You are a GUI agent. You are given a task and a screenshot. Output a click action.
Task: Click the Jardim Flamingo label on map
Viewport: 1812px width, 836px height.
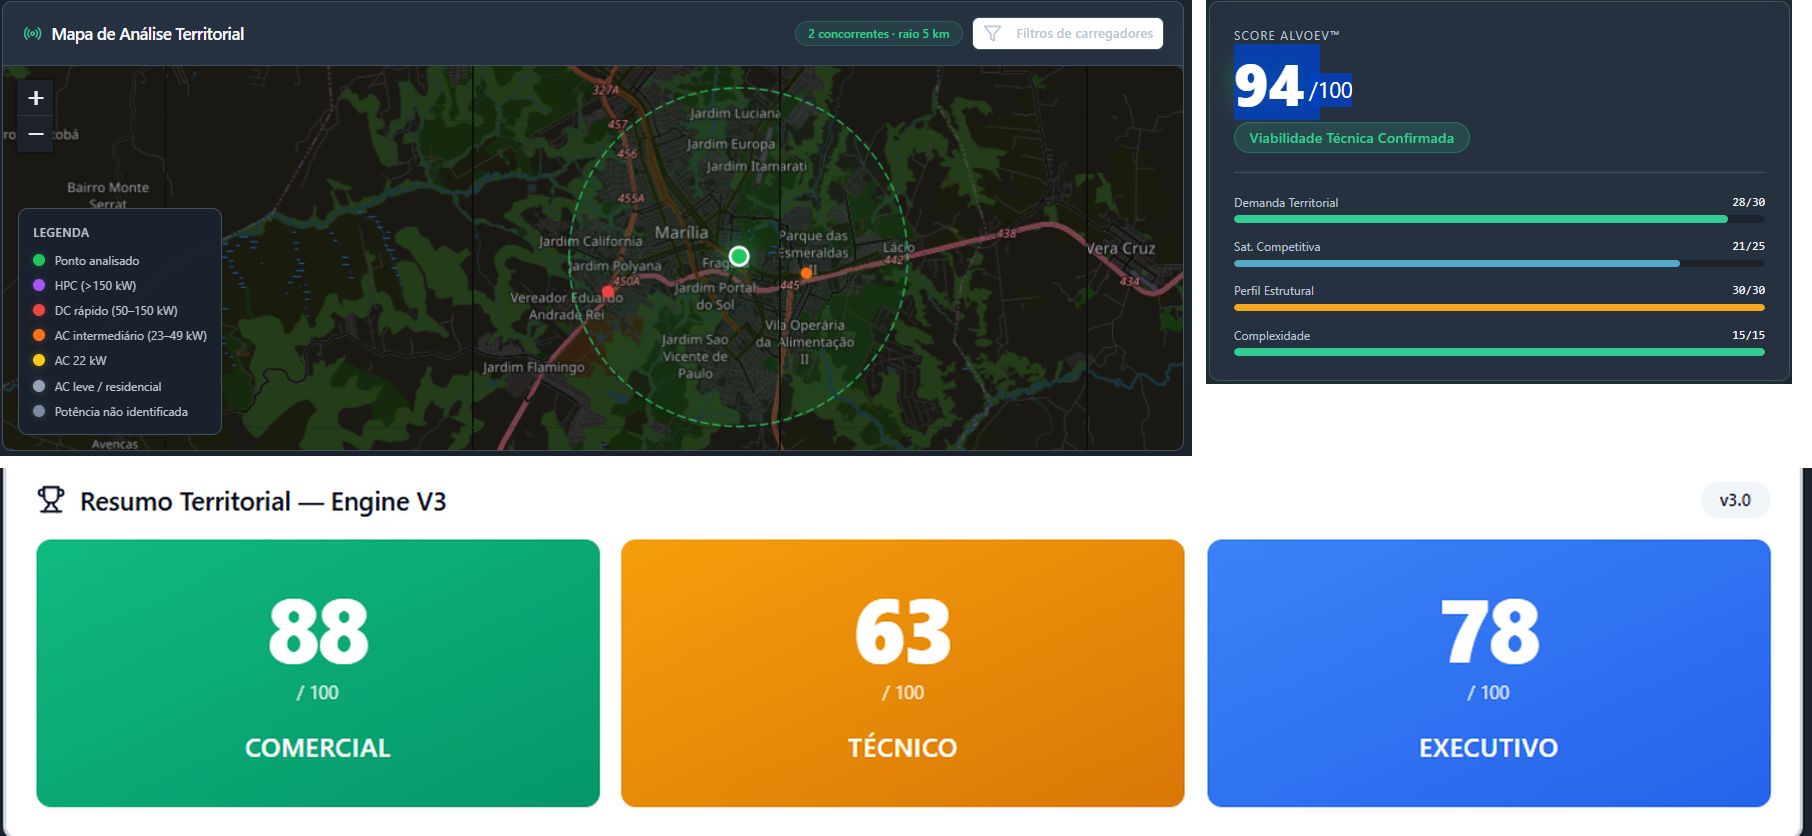click(x=533, y=367)
